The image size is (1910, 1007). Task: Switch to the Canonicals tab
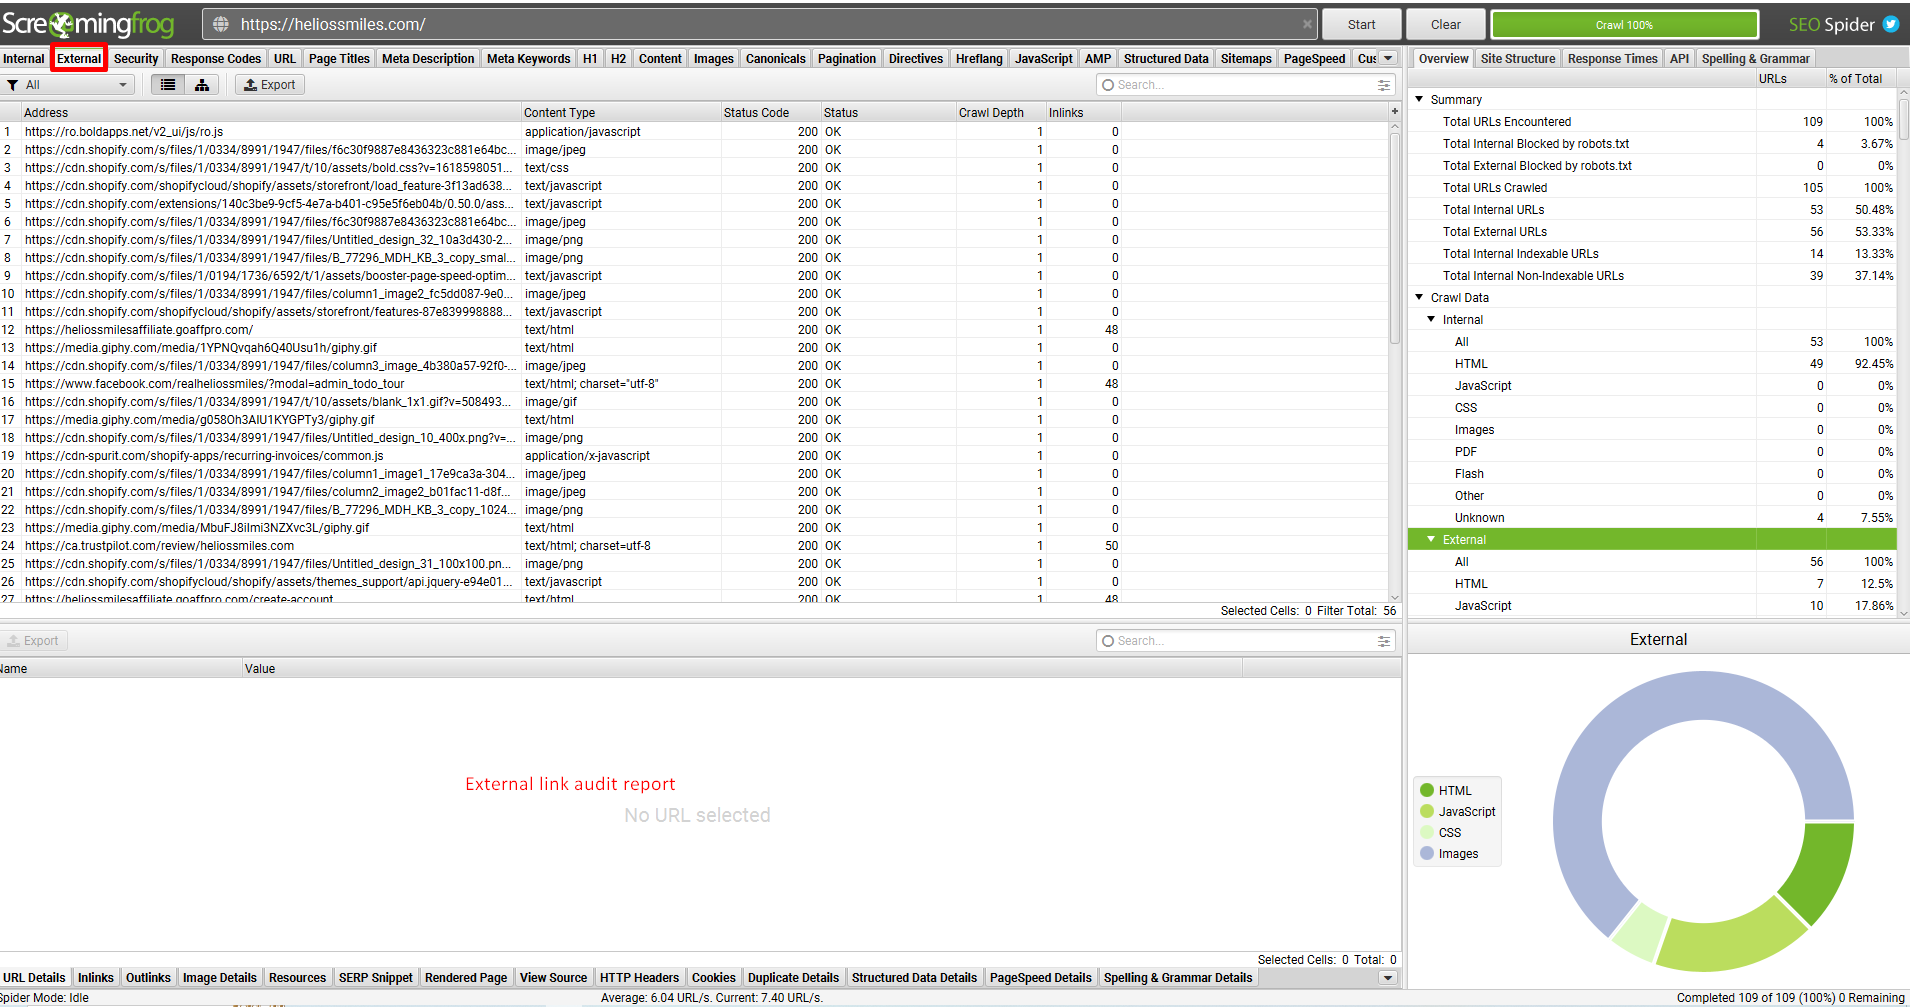[x=775, y=58]
